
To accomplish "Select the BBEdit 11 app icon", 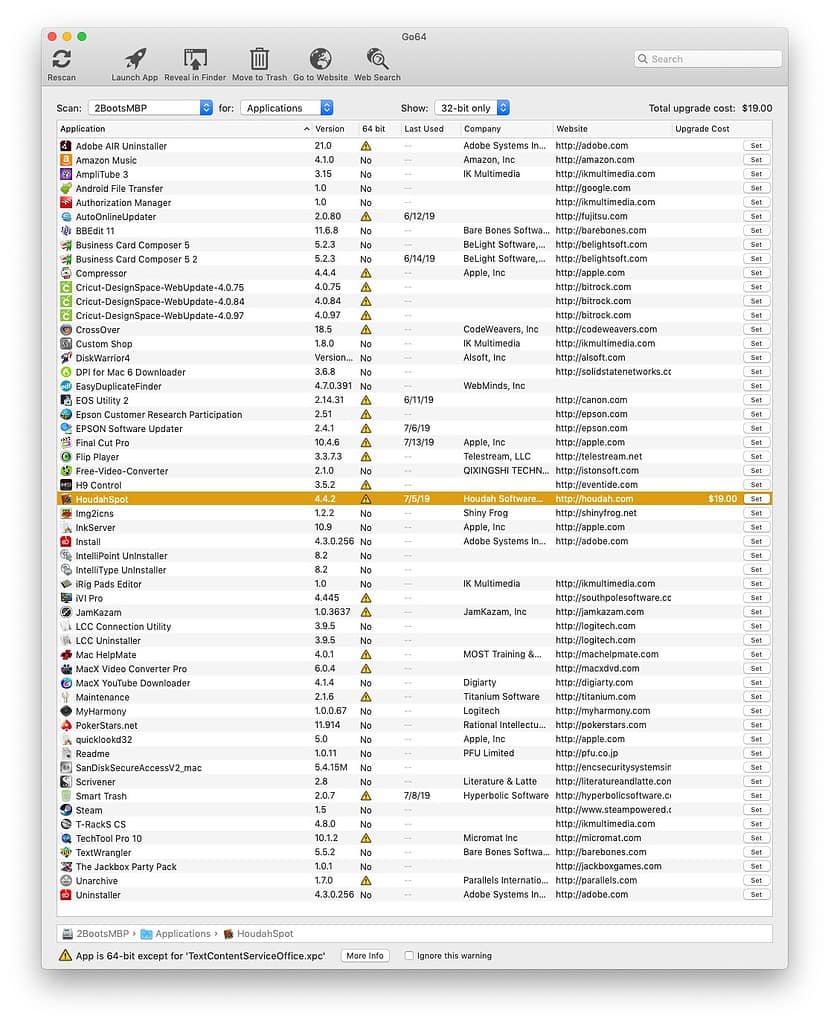I will pyautogui.click(x=66, y=231).
